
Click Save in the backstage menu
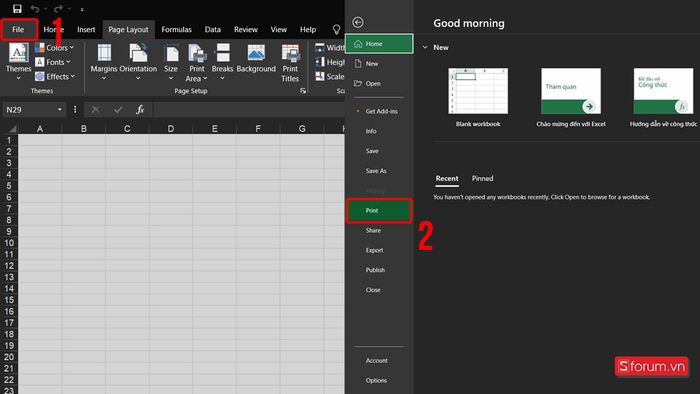379,151
